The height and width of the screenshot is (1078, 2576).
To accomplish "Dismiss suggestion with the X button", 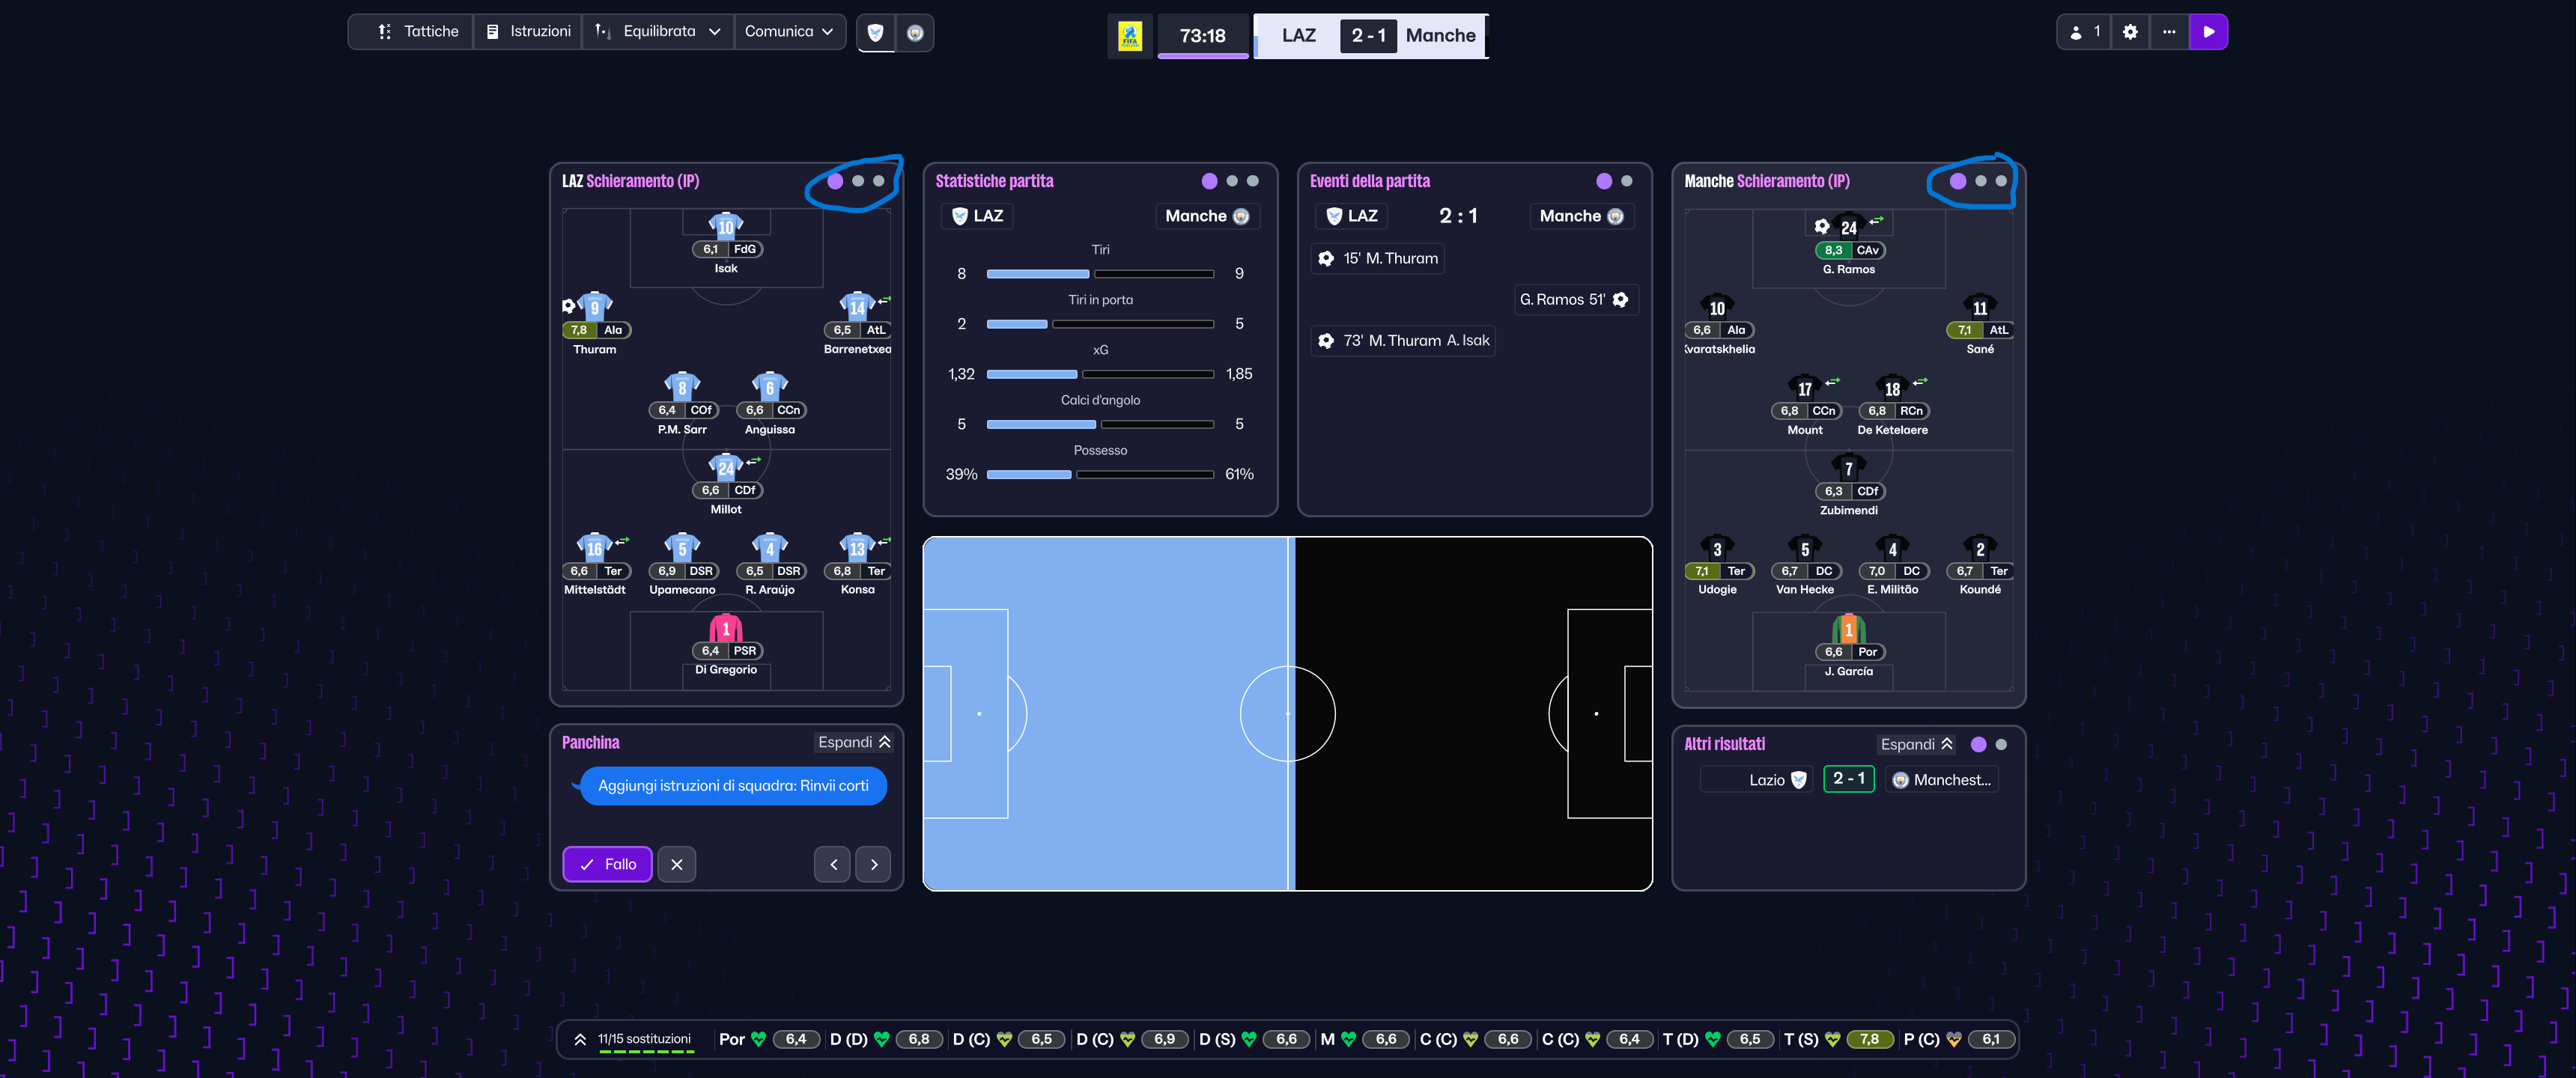I will [677, 864].
